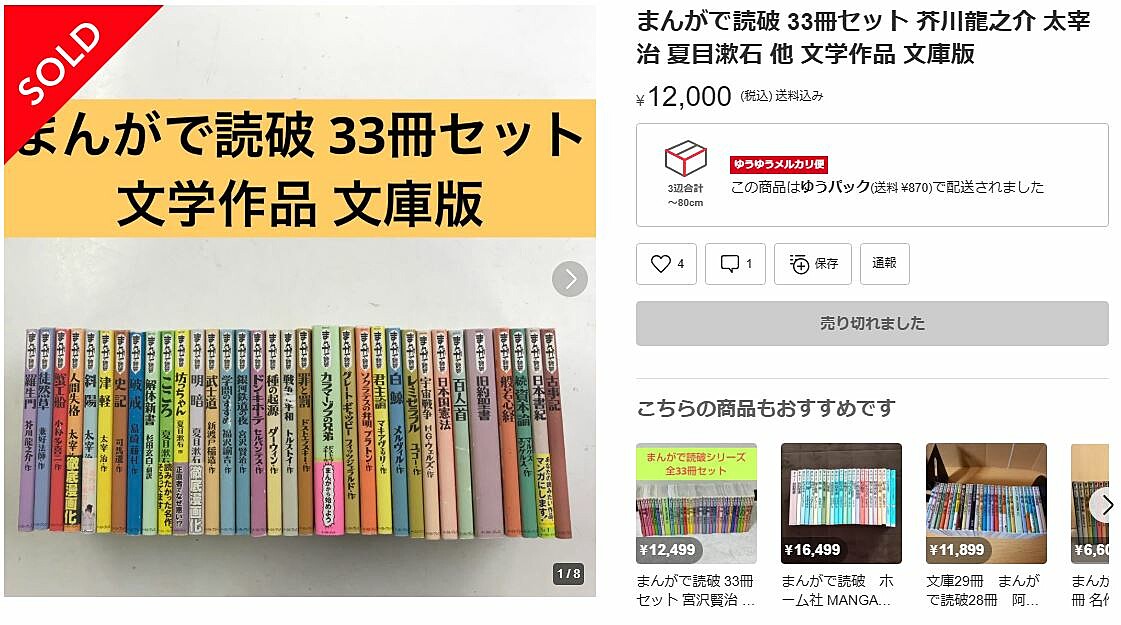Click link 文庫29冊 まんがで読破28冊

[983, 590]
